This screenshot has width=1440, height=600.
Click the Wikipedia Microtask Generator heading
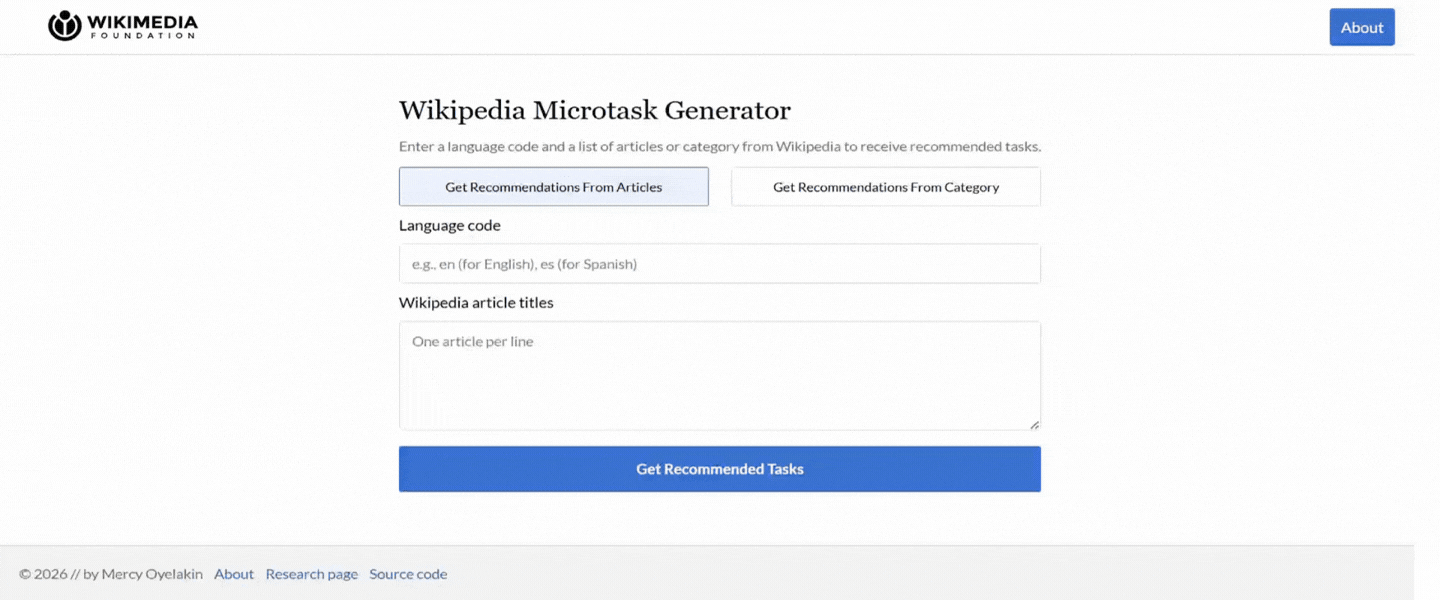pos(594,110)
